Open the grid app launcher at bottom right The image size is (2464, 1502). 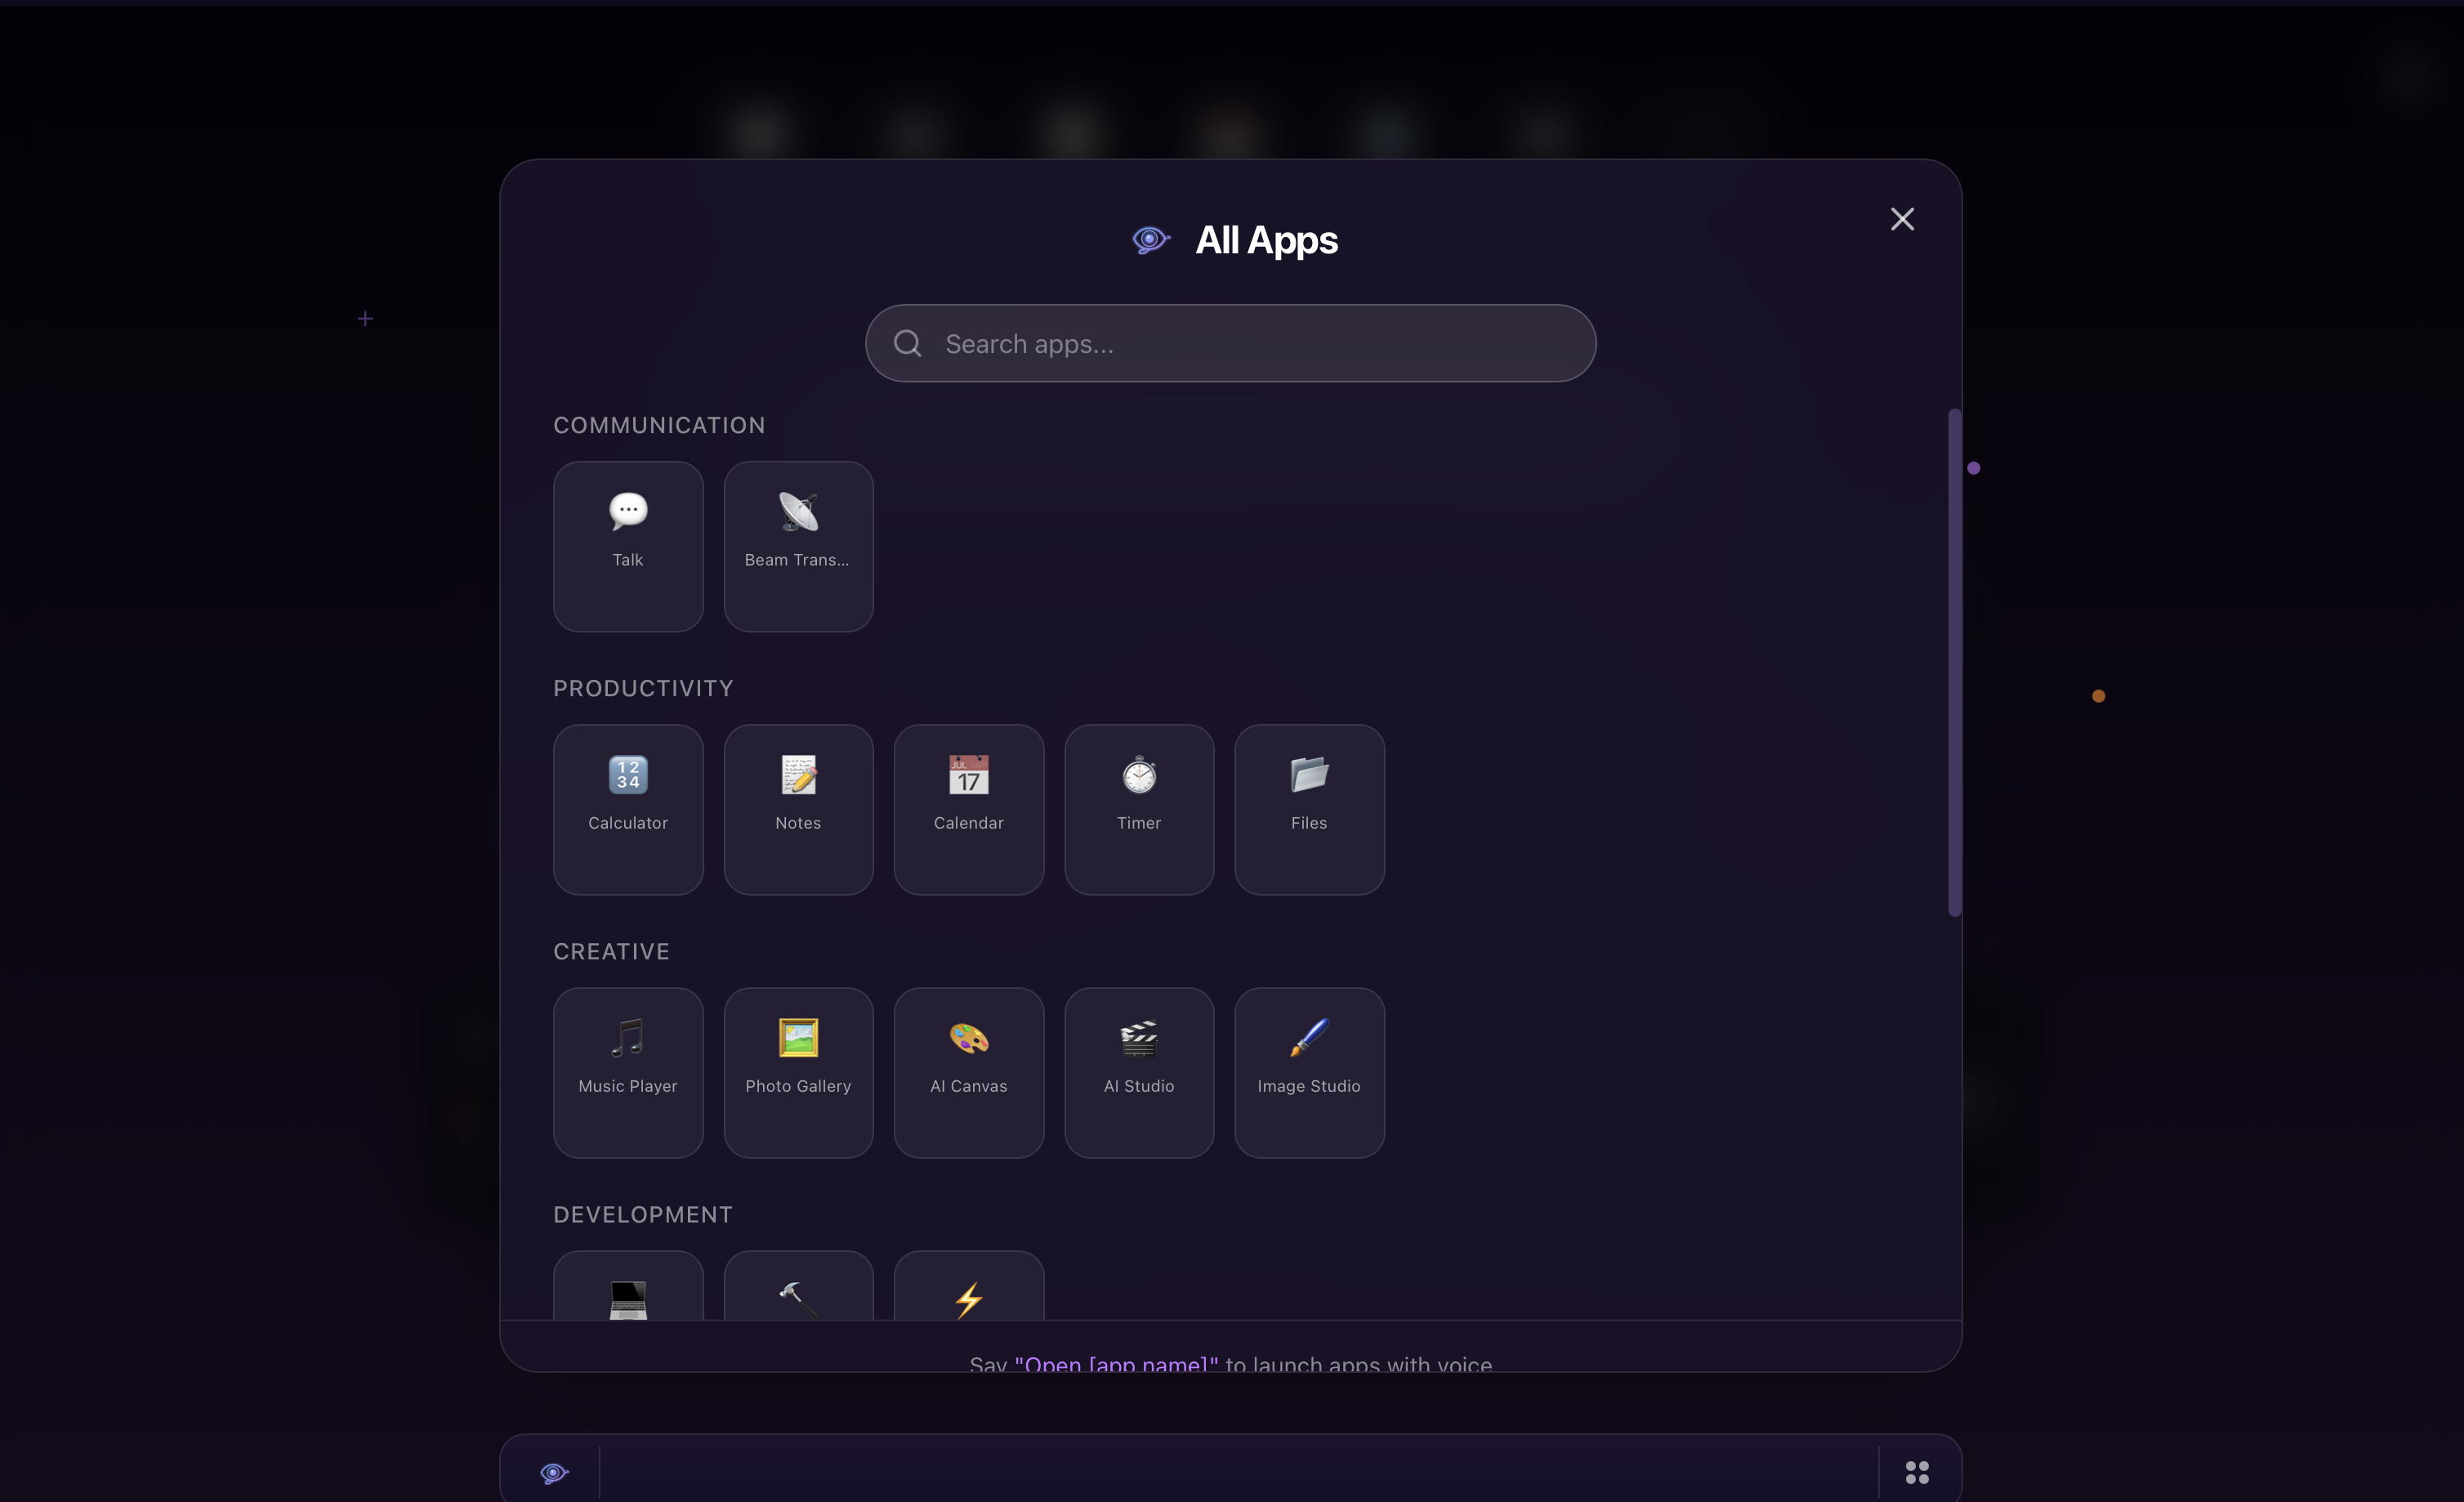pyautogui.click(x=1917, y=1471)
